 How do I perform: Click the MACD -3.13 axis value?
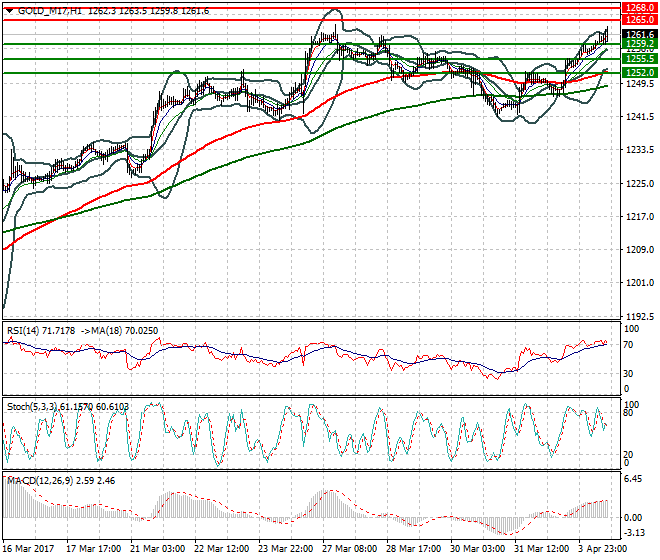tap(634, 533)
